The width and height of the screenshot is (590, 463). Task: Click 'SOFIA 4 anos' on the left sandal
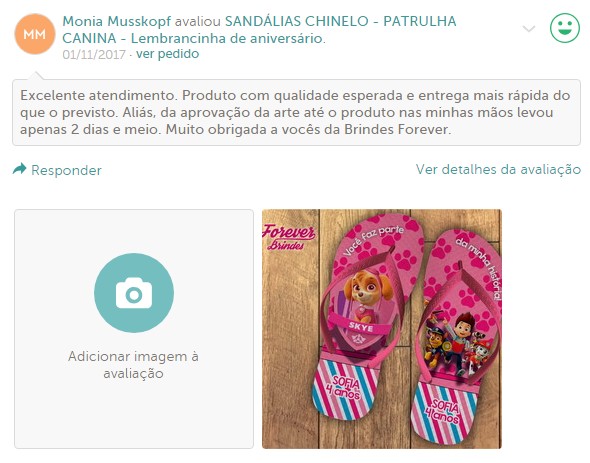pyautogui.click(x=344, y=387)
